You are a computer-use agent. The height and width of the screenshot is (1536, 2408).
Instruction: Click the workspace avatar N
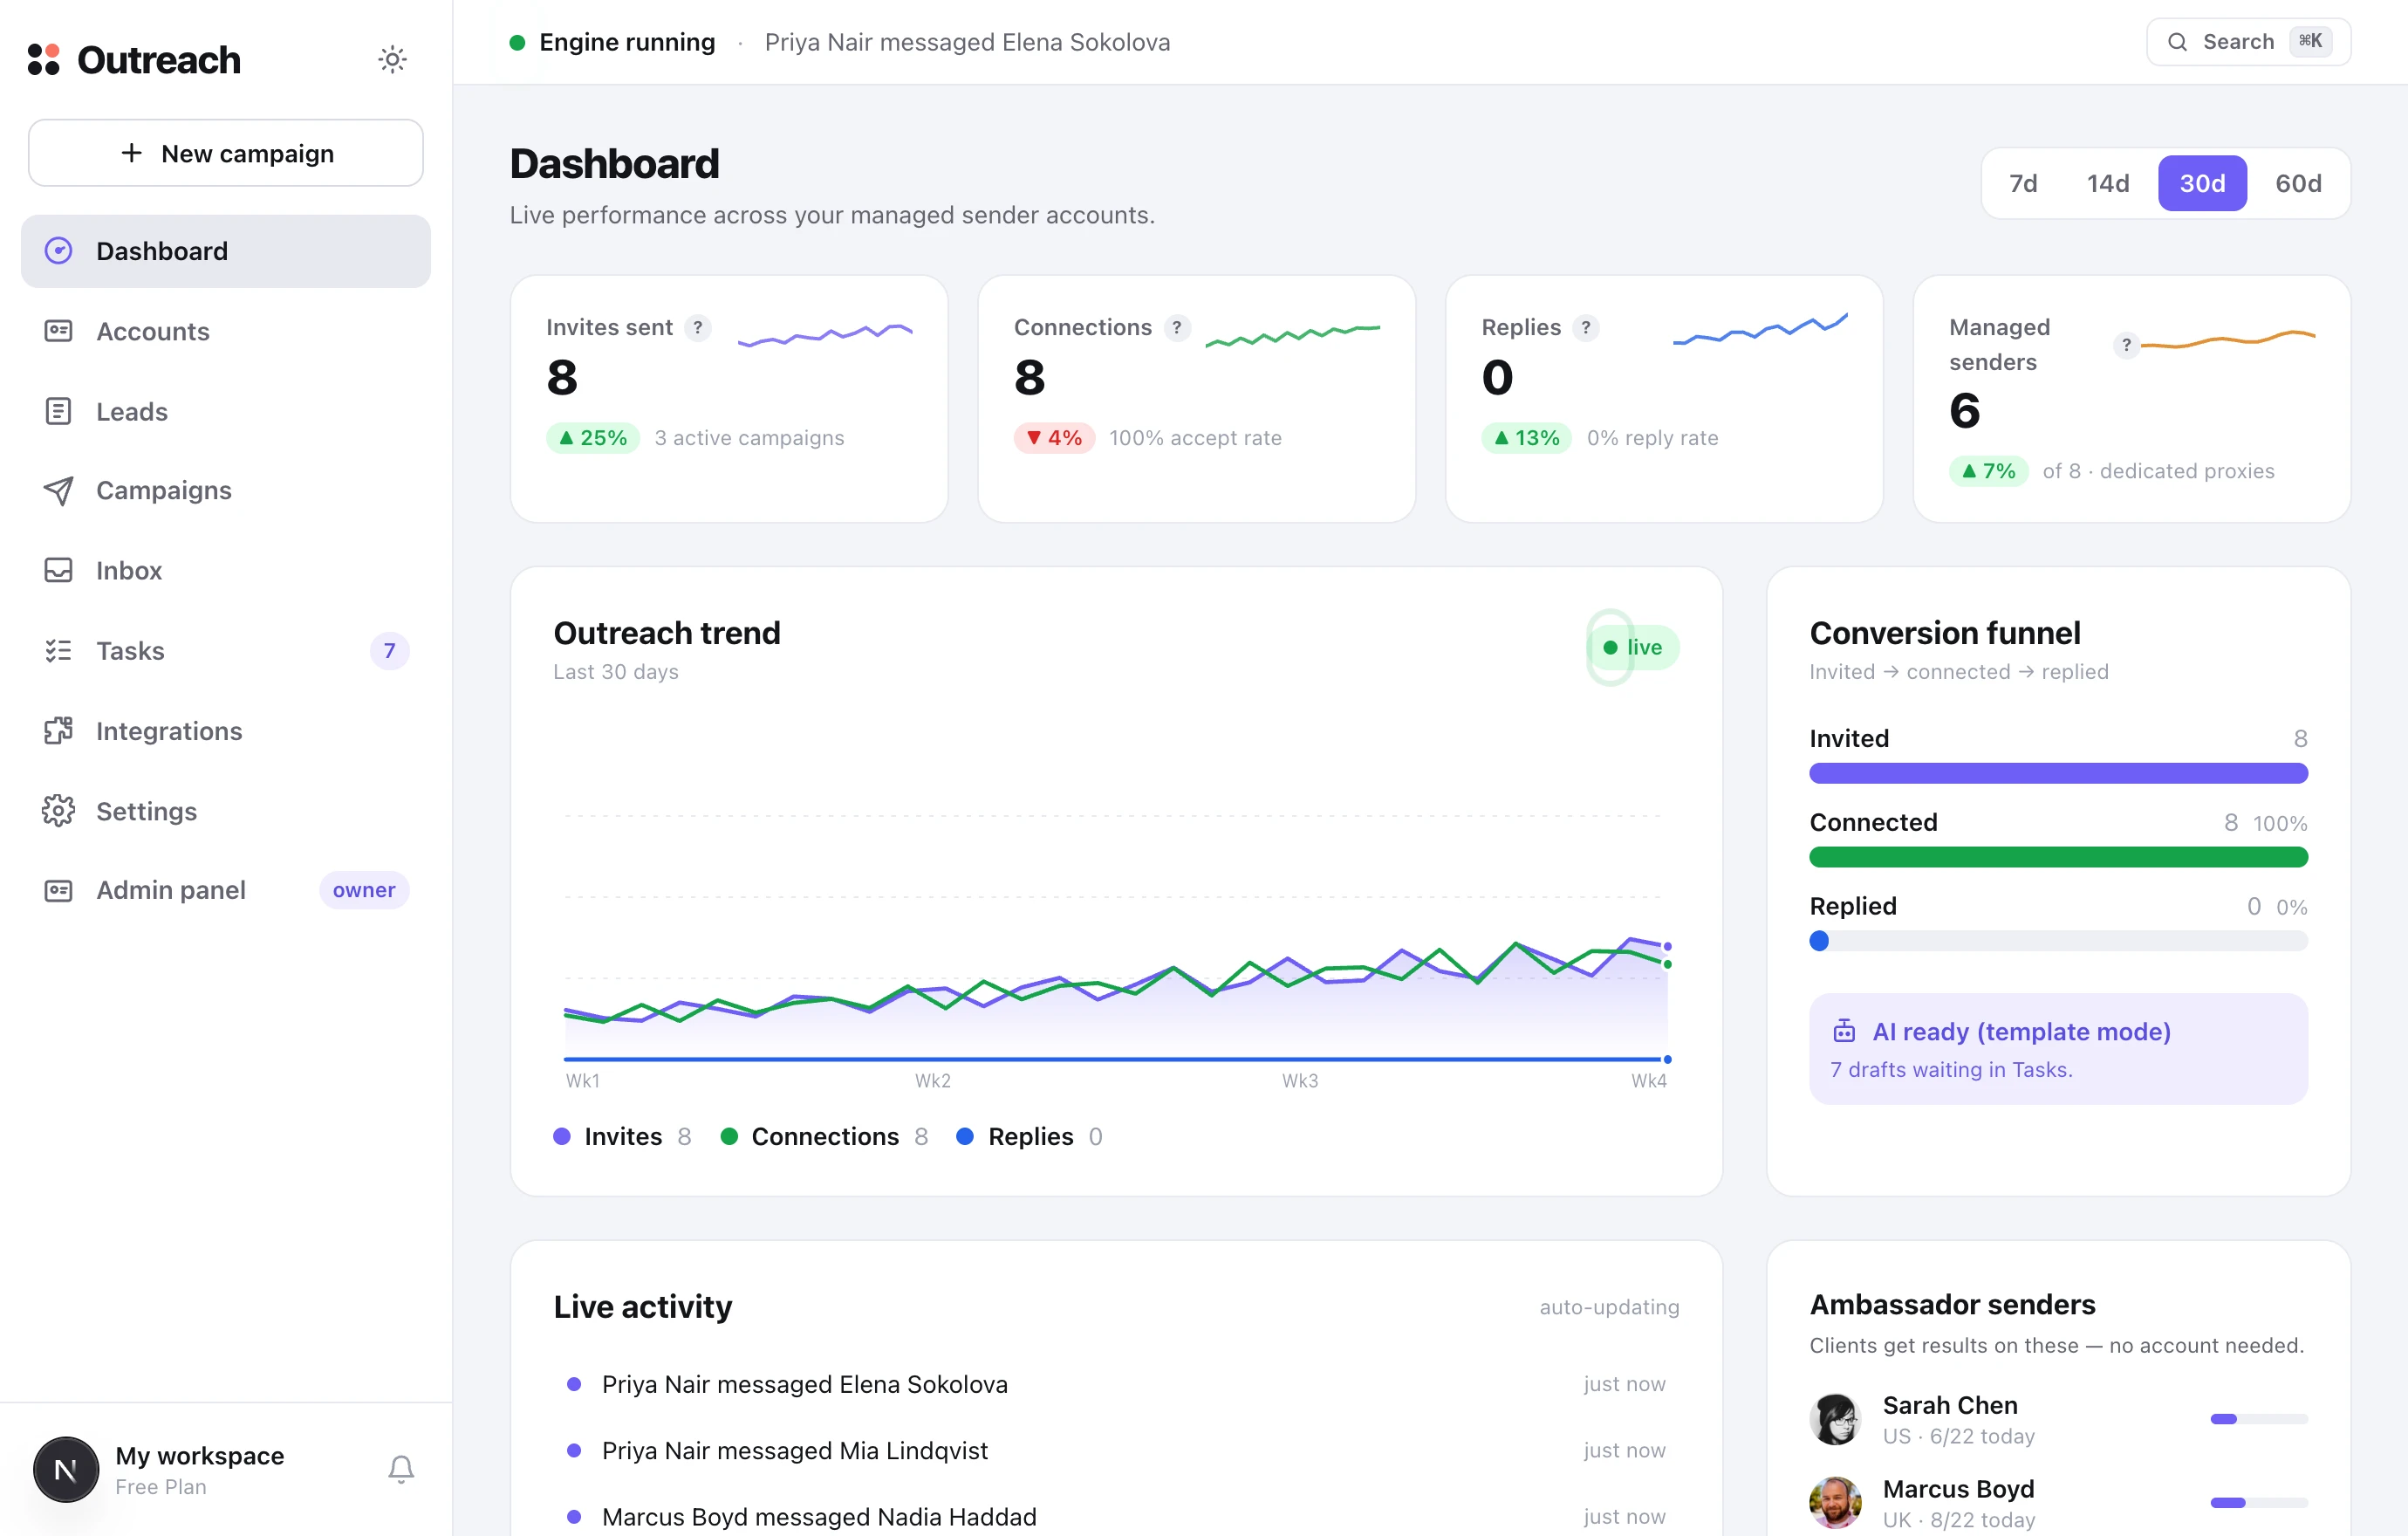coord(66,1469)
